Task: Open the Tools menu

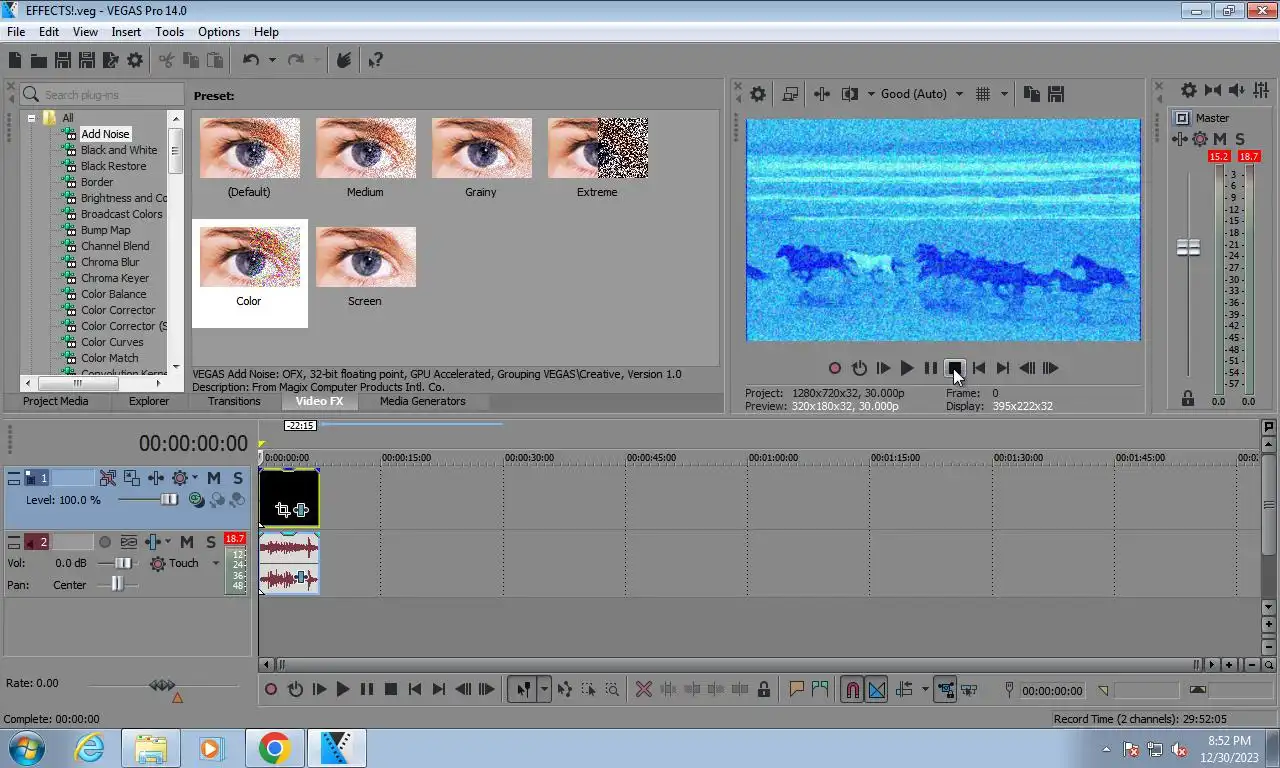Action: [x=169, y=32]
